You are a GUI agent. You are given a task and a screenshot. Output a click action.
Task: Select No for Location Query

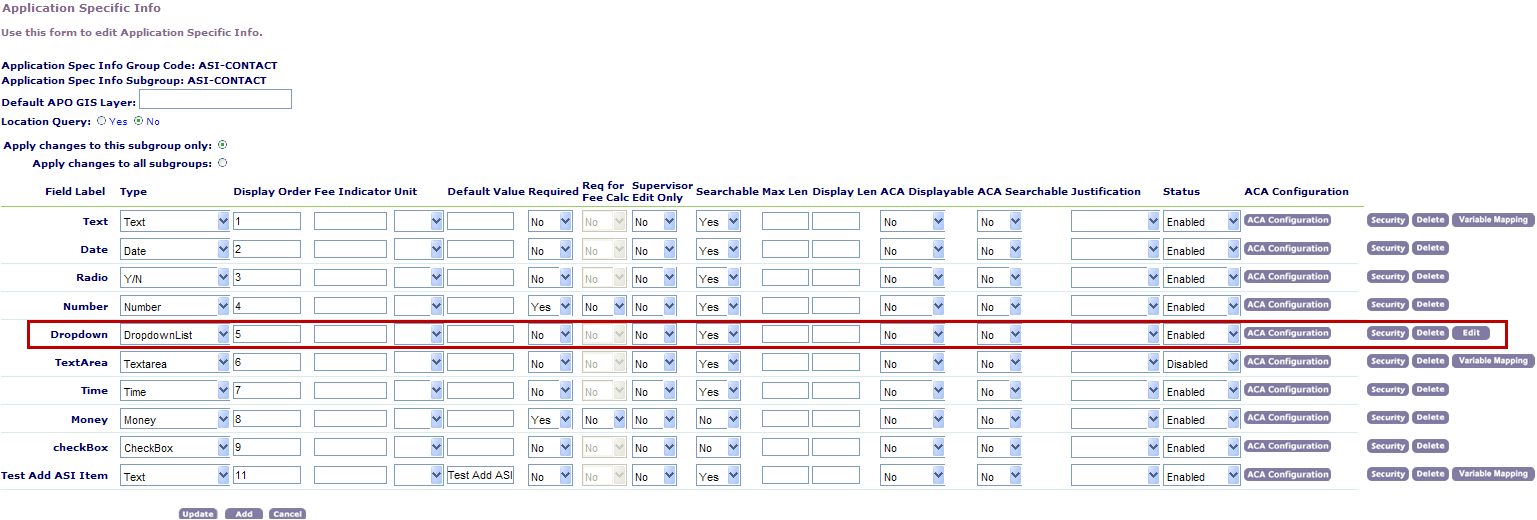coord(138,121)
